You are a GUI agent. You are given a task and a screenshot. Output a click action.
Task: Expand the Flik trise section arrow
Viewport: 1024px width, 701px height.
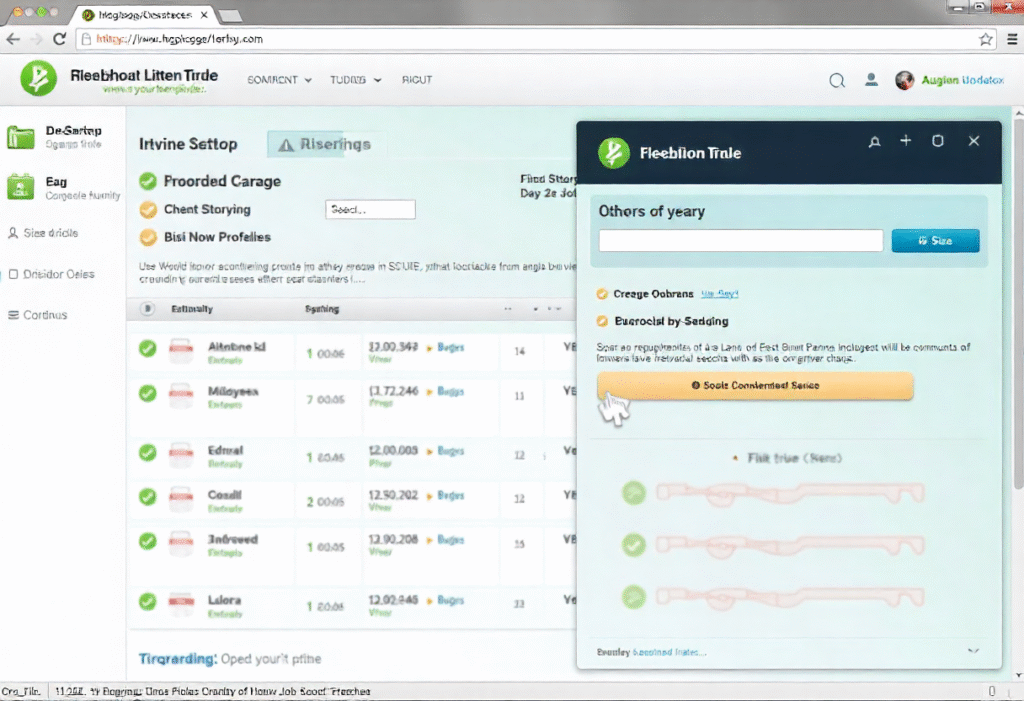pyautogui.click(x=735, y=459)
